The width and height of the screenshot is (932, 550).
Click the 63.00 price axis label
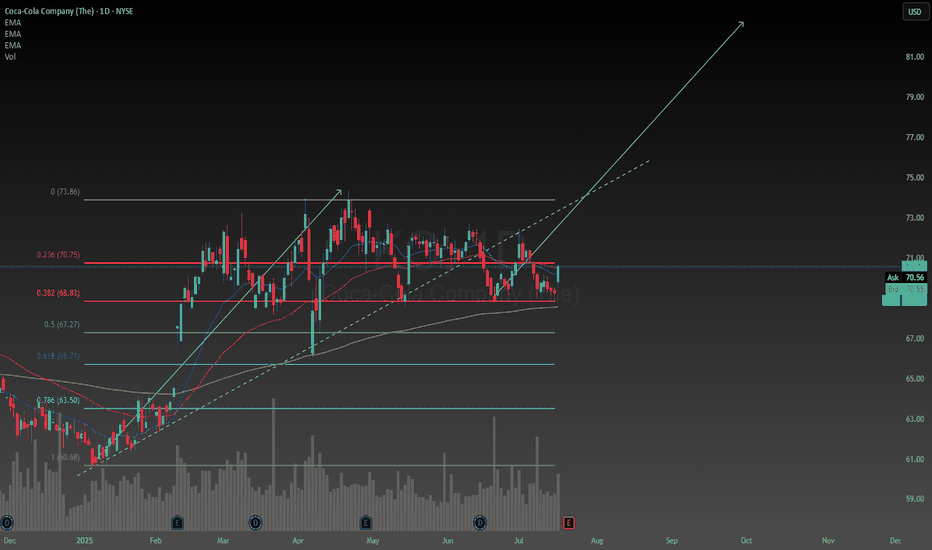(915, 419)
